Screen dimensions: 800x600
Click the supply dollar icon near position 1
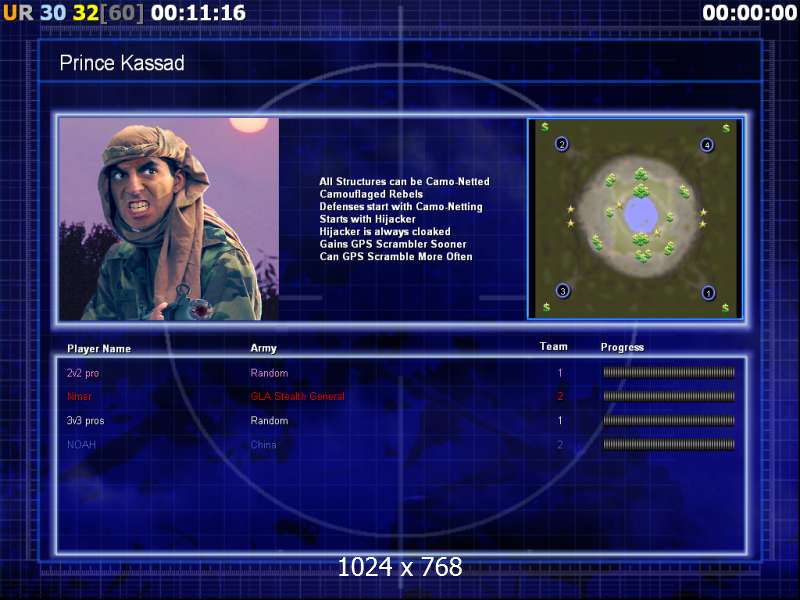[726, 308]
